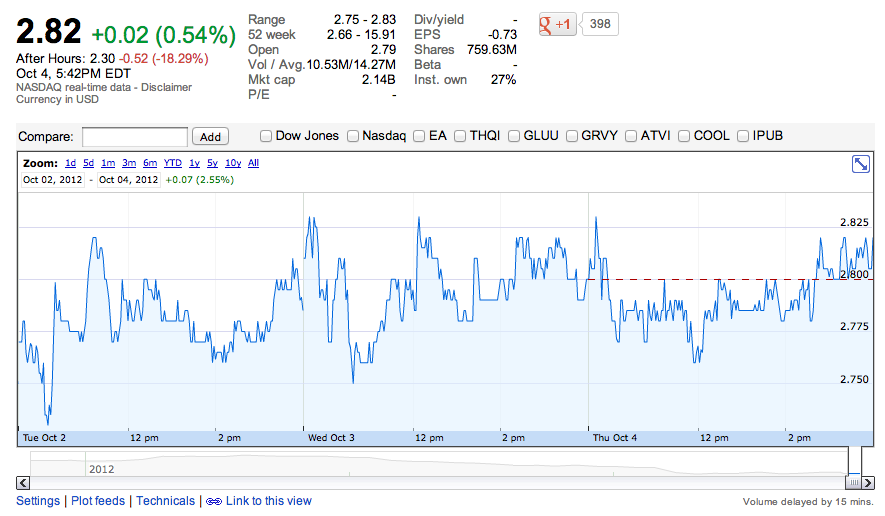Viewport: 885px width, 516px height.
Task: Click the chain icon for Link to this view
Action: click(x=213, y=501)
